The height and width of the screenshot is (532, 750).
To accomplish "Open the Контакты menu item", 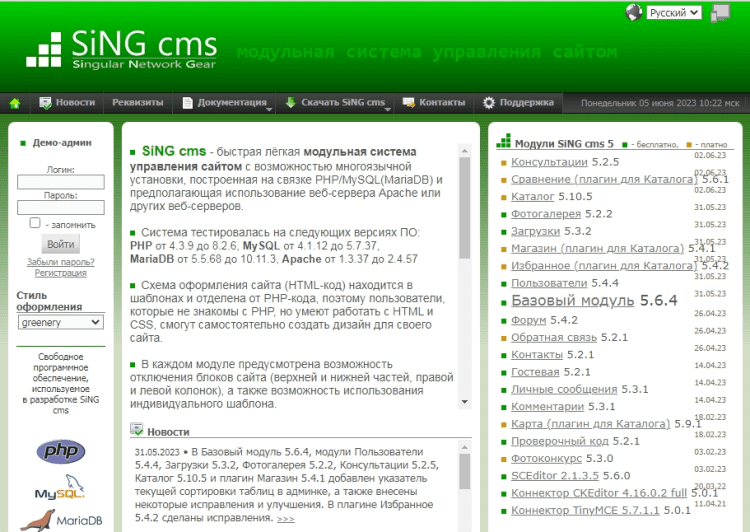I will (x=442, y=102).
